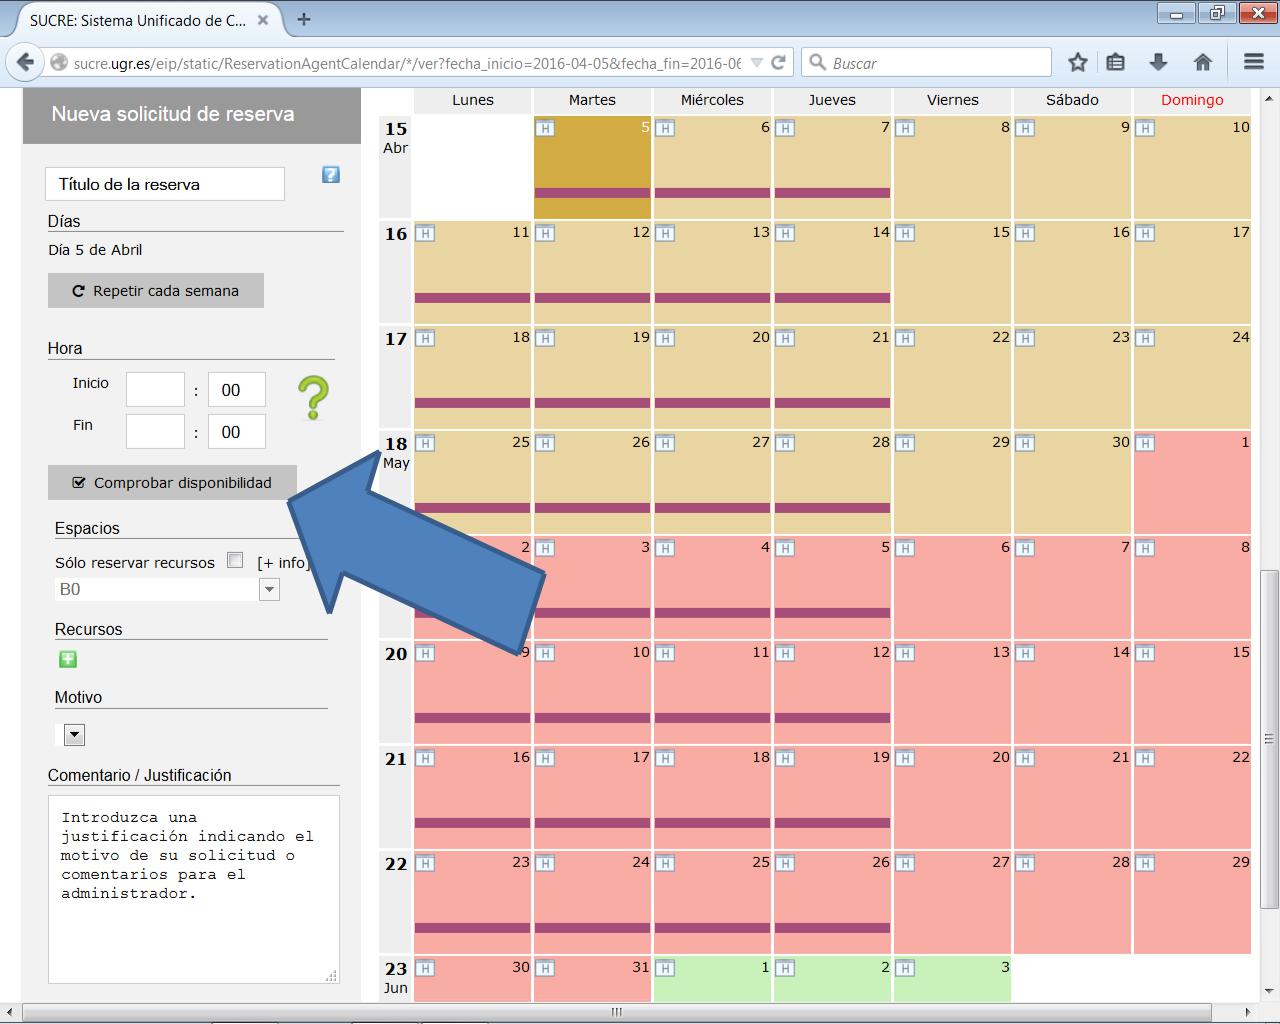Click the blue help icon beside title field
The height and width of the screenshot is (1024, 1280).
[x=331, y=175]
